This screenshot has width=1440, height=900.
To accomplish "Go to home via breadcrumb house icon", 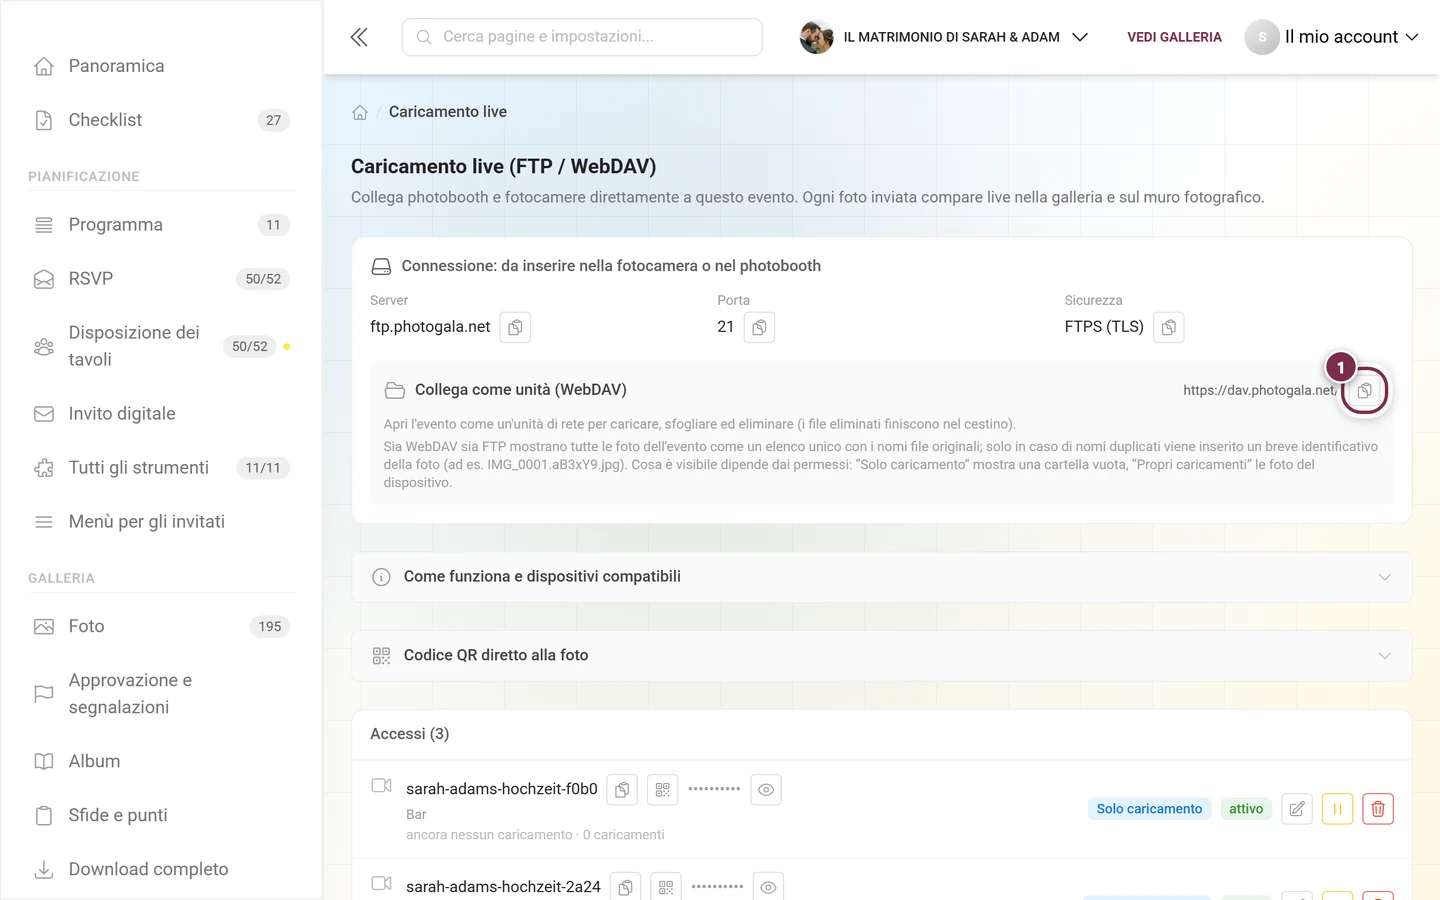I will coord(360,112).
